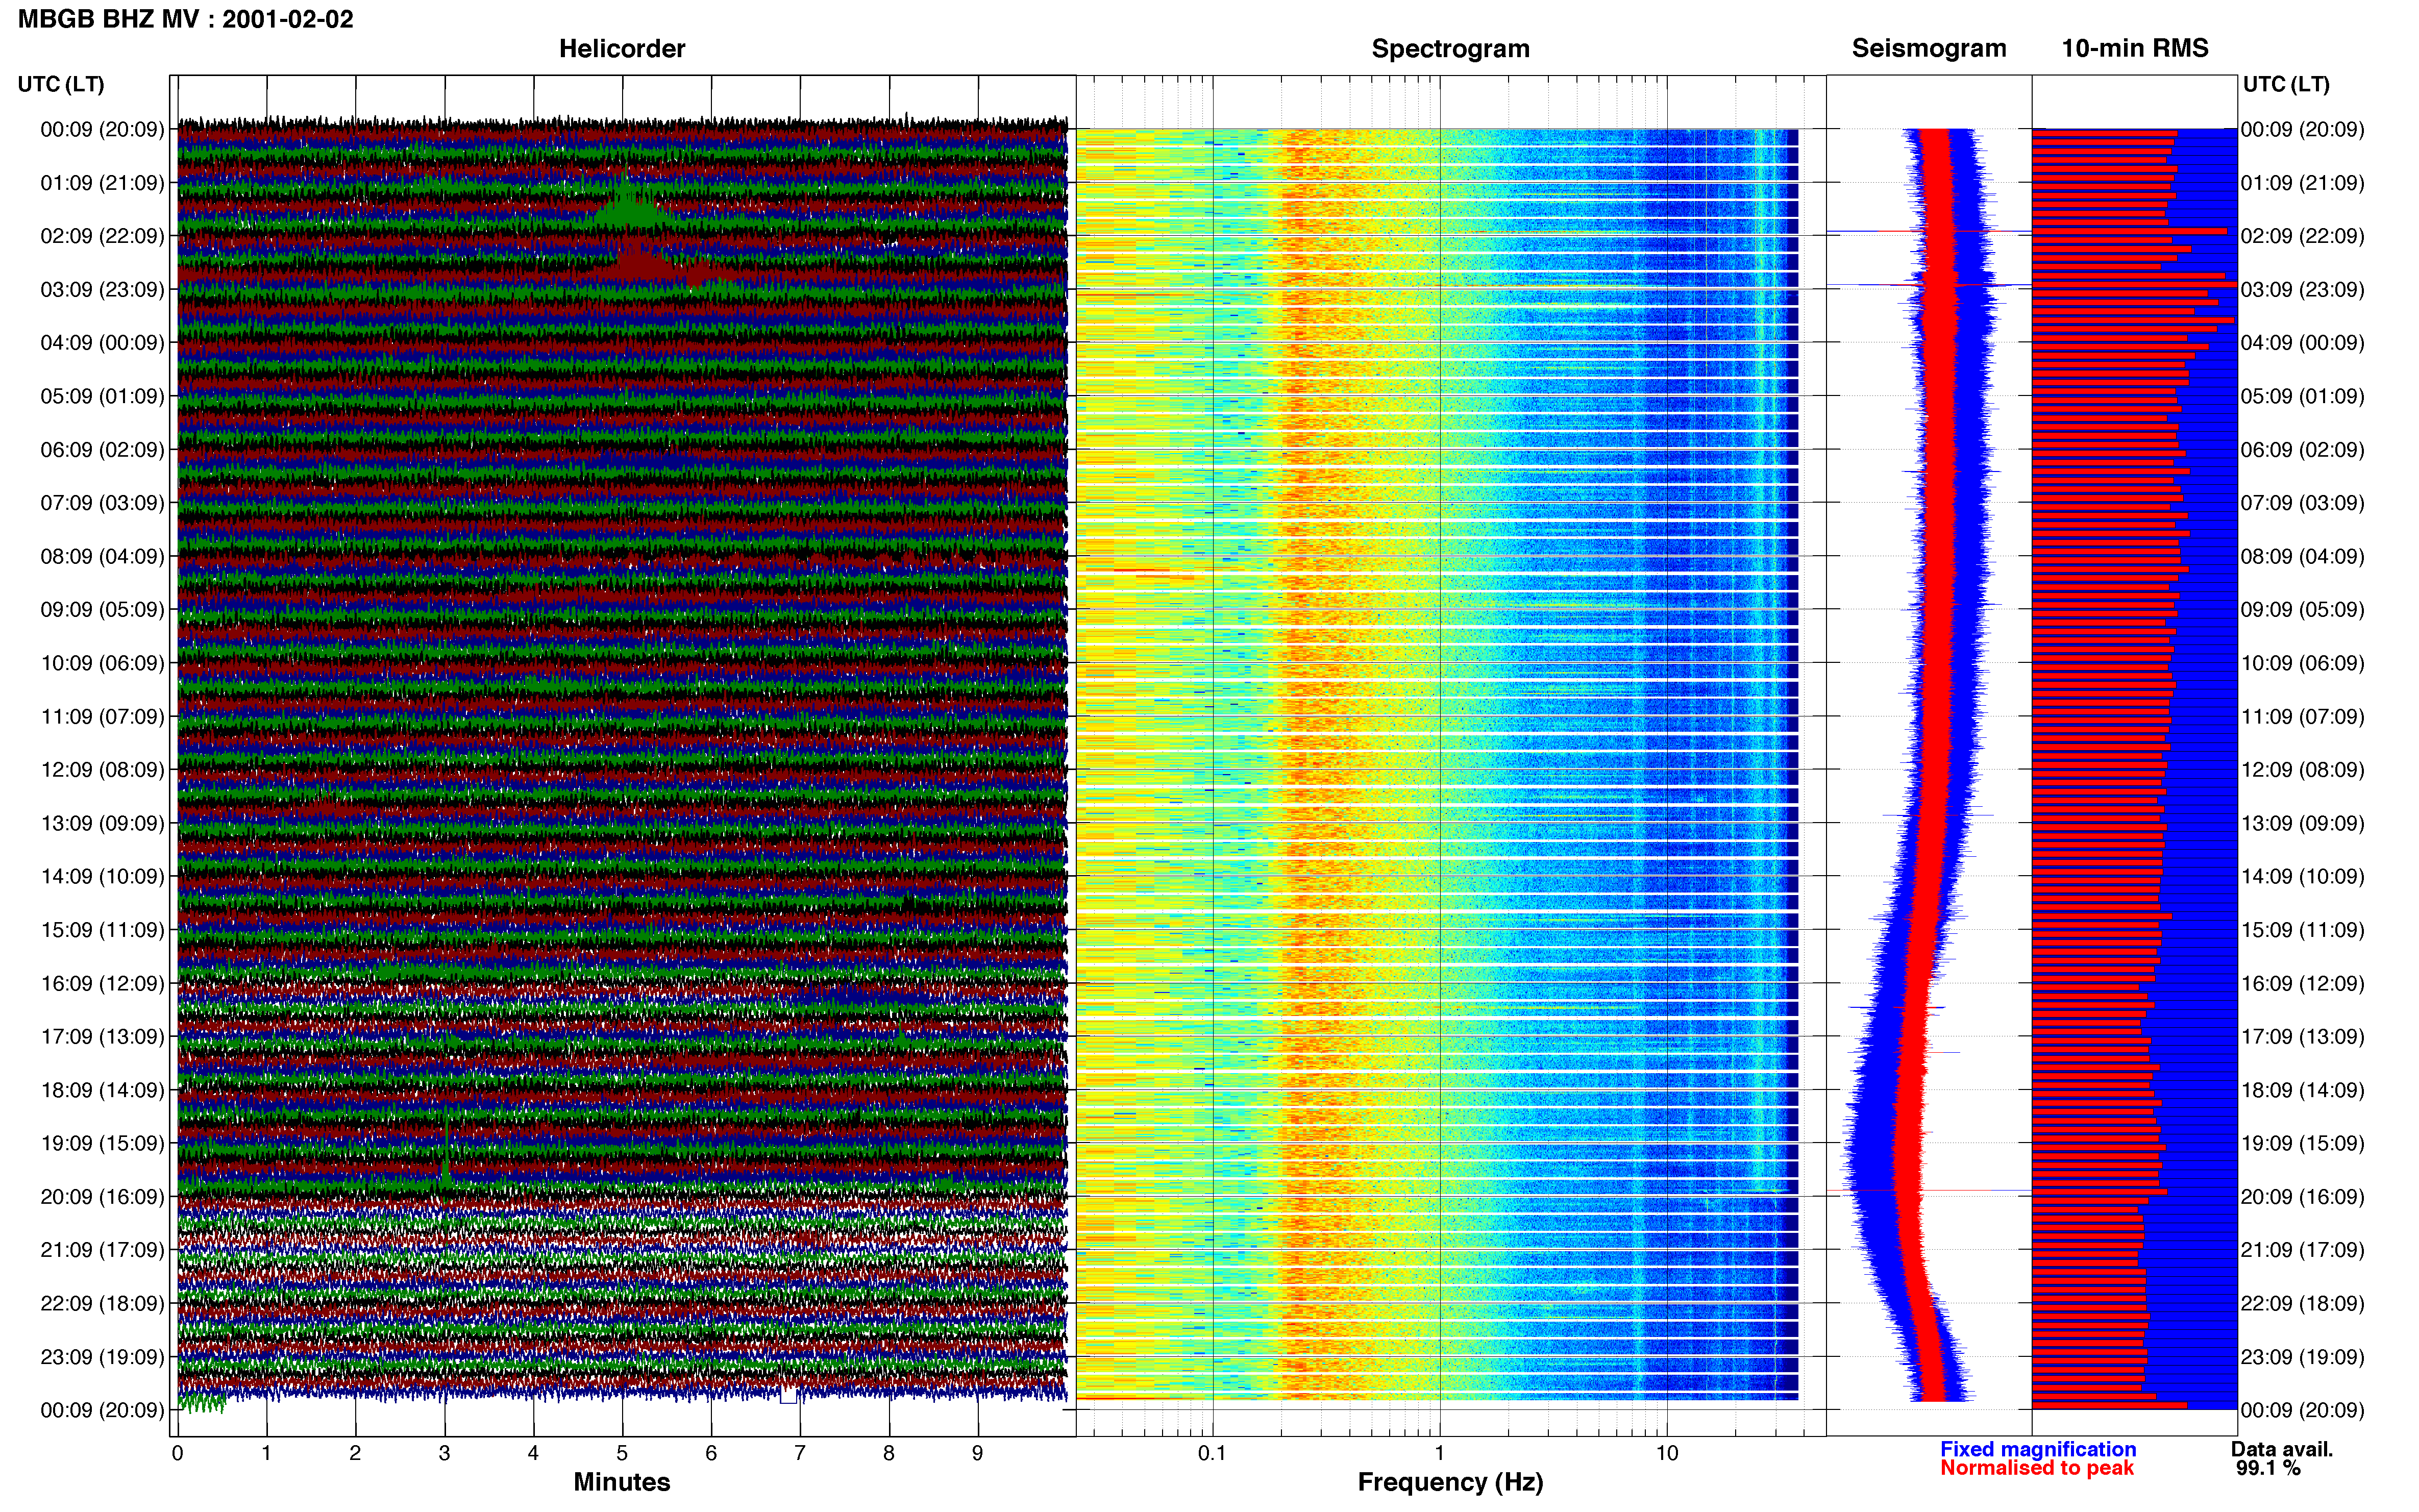This screenshot has height=1512, width=2419.
Task: Click left time label 17:09 (13:09)
Action: pos(102,1037)
